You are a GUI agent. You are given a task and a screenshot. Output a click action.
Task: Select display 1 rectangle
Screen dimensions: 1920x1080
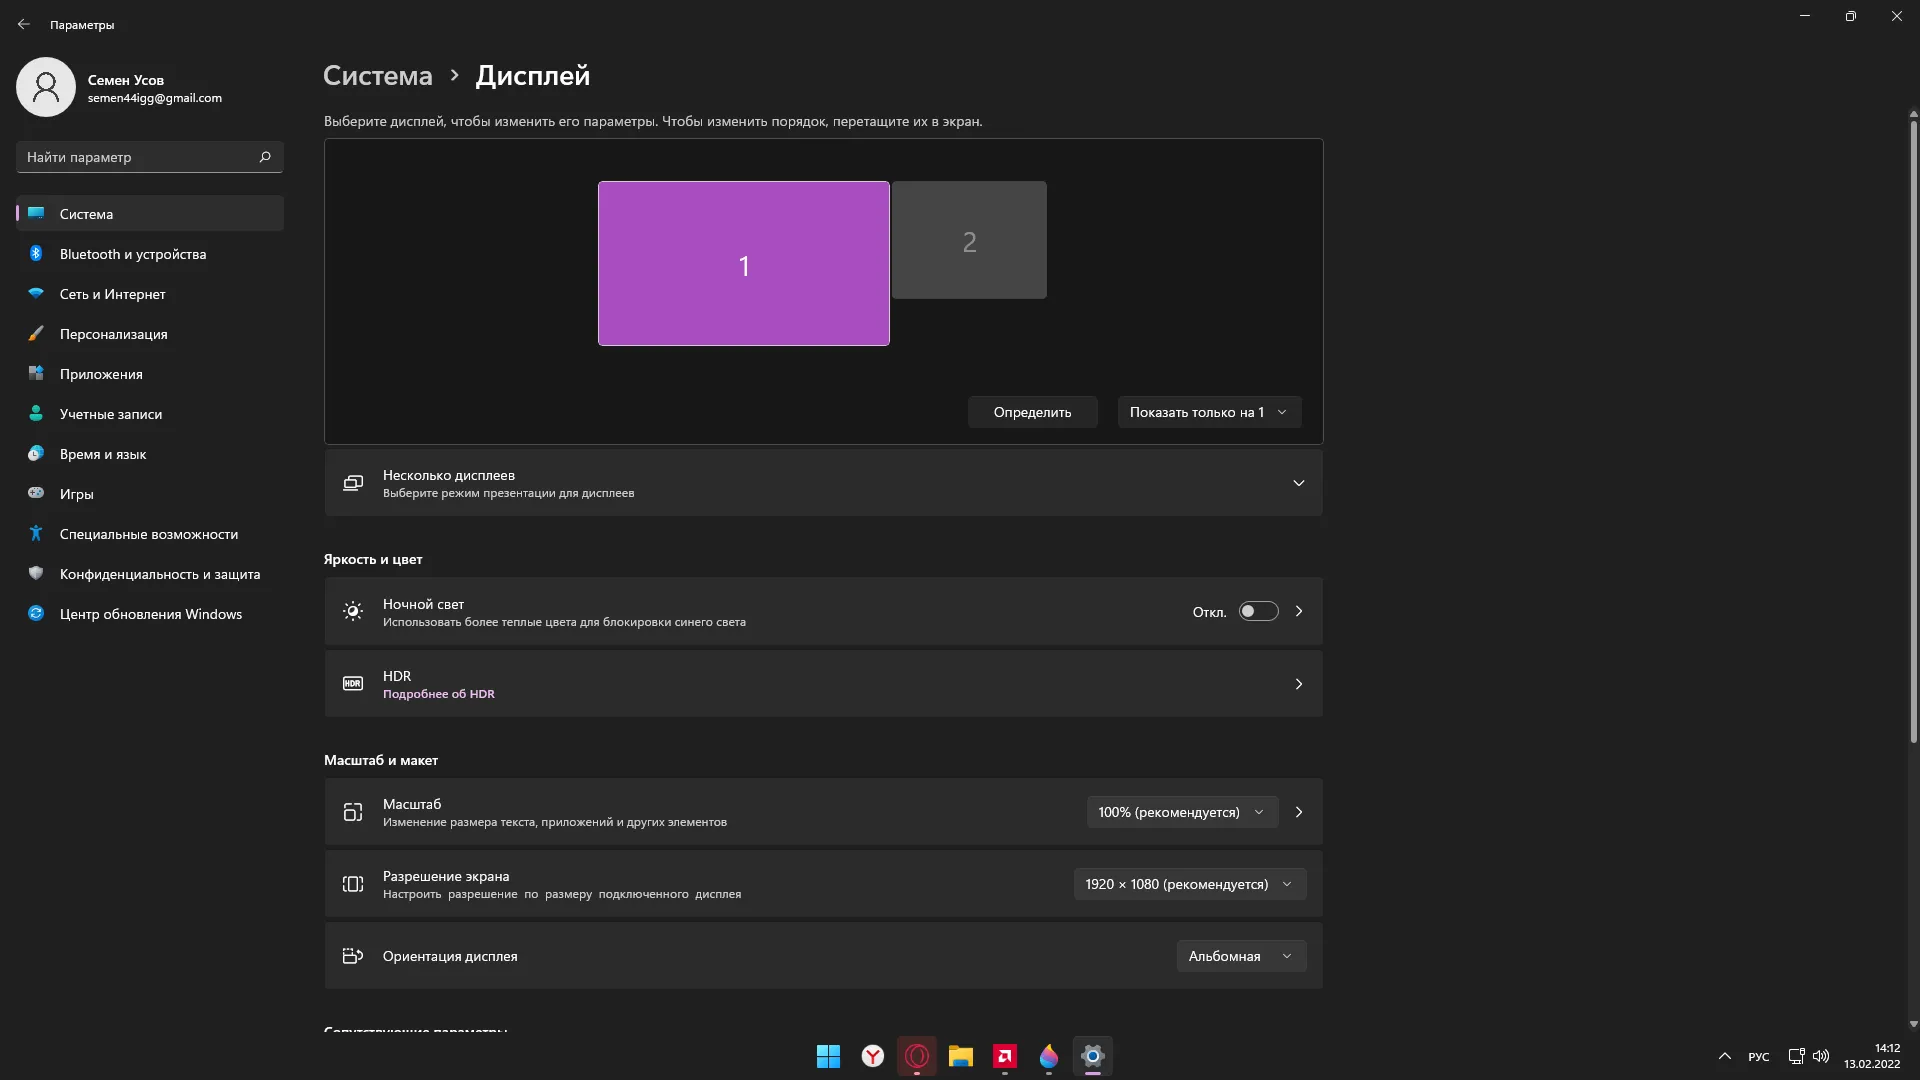(x=743, y=263)
